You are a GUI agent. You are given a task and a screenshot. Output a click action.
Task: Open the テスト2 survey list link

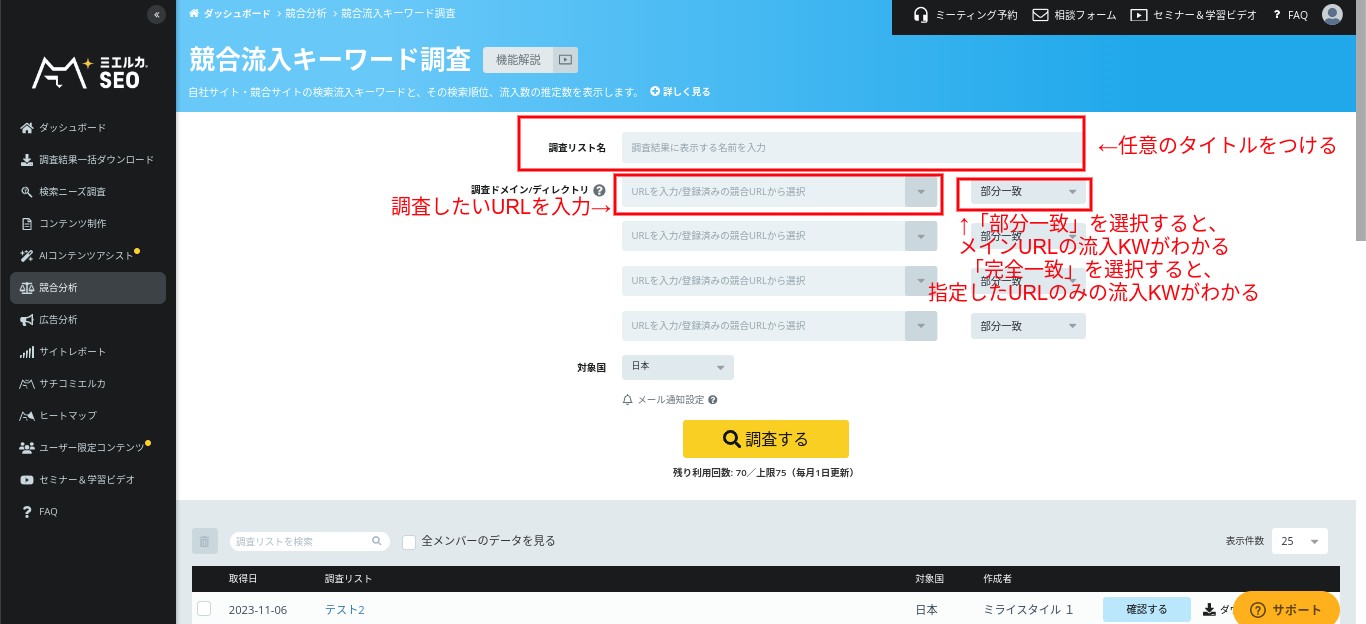pyautogui.click(x=344, y=610)
